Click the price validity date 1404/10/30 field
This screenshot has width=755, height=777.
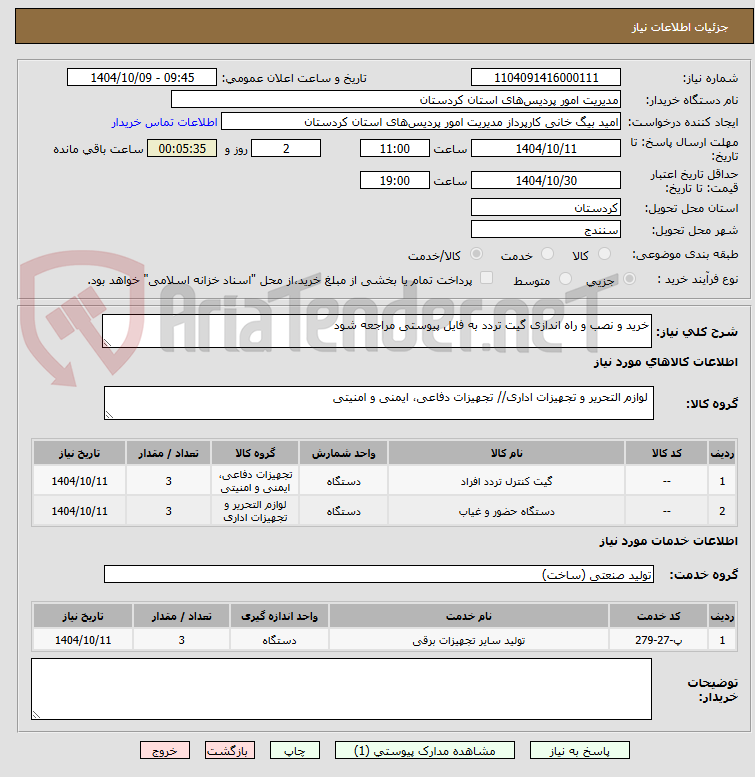point(545,180)
